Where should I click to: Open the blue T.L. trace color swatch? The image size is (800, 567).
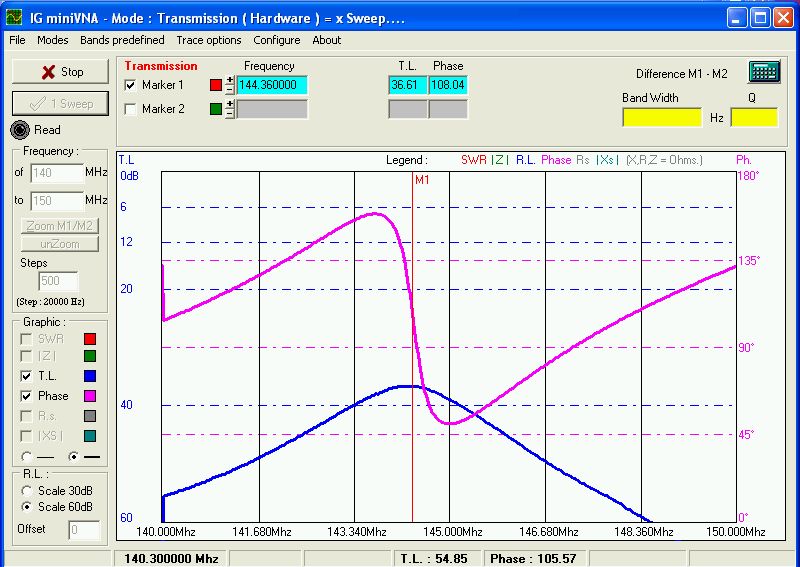tap(90, 377)
